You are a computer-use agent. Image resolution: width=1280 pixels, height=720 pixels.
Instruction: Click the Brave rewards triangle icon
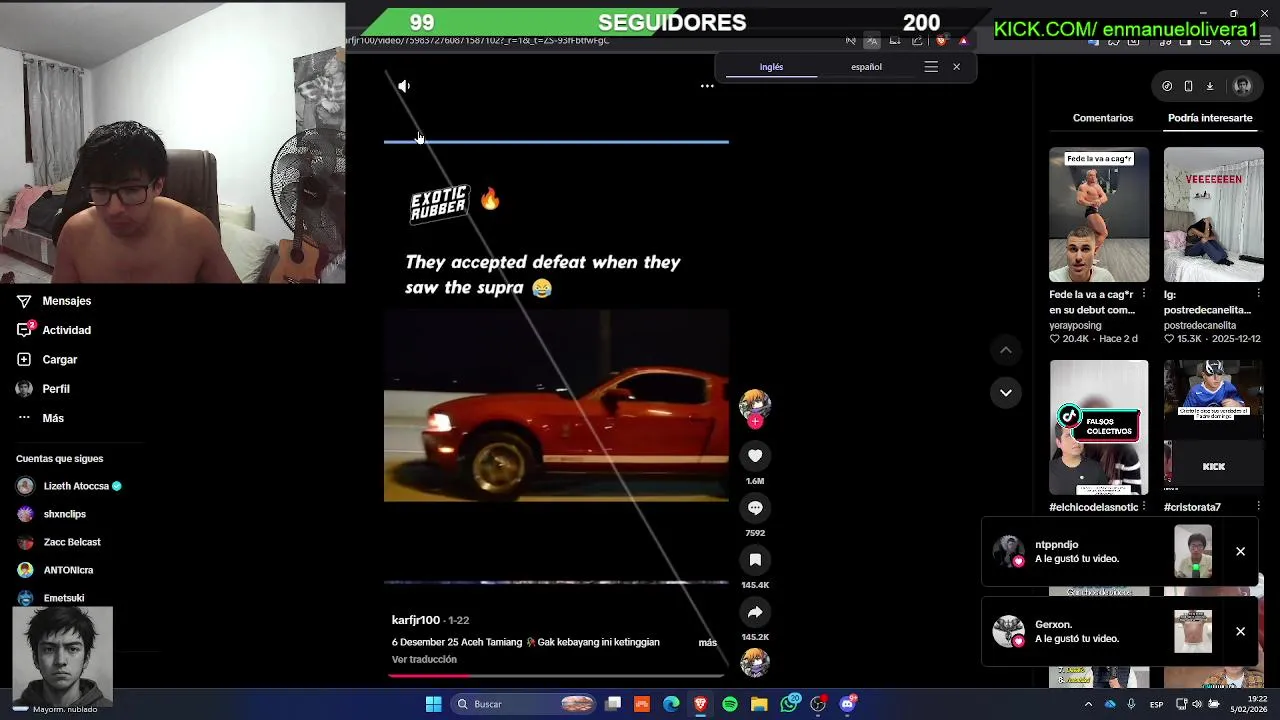click(x=963, y=41)
